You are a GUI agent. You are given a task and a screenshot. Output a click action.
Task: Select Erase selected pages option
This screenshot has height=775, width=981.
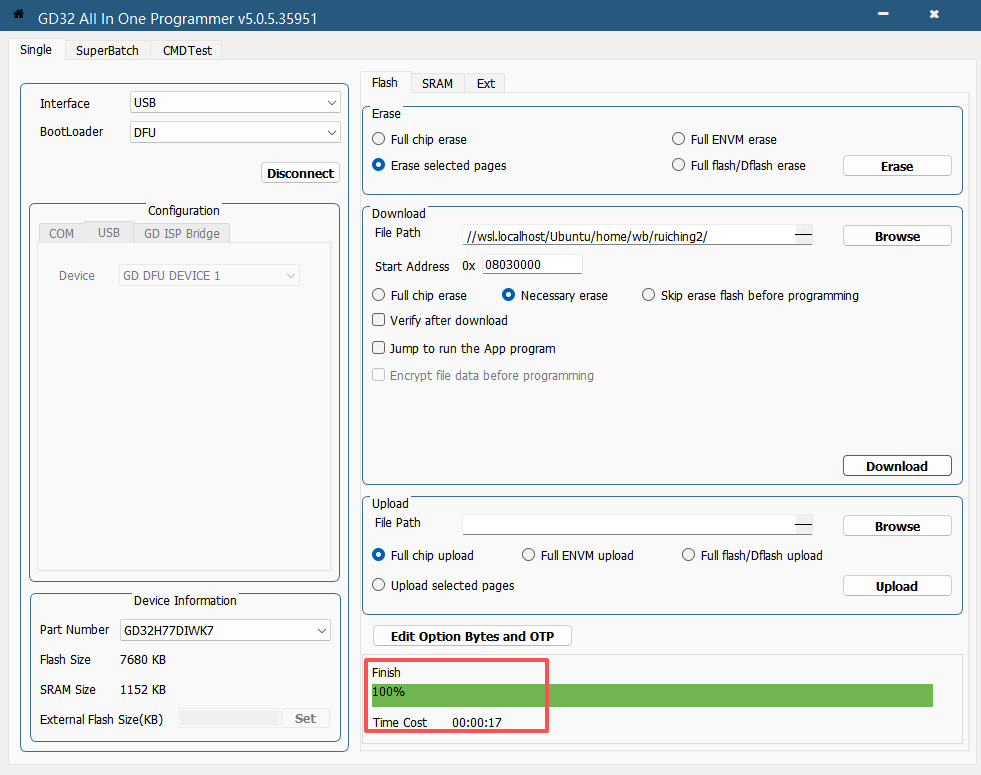coord(439,165)
